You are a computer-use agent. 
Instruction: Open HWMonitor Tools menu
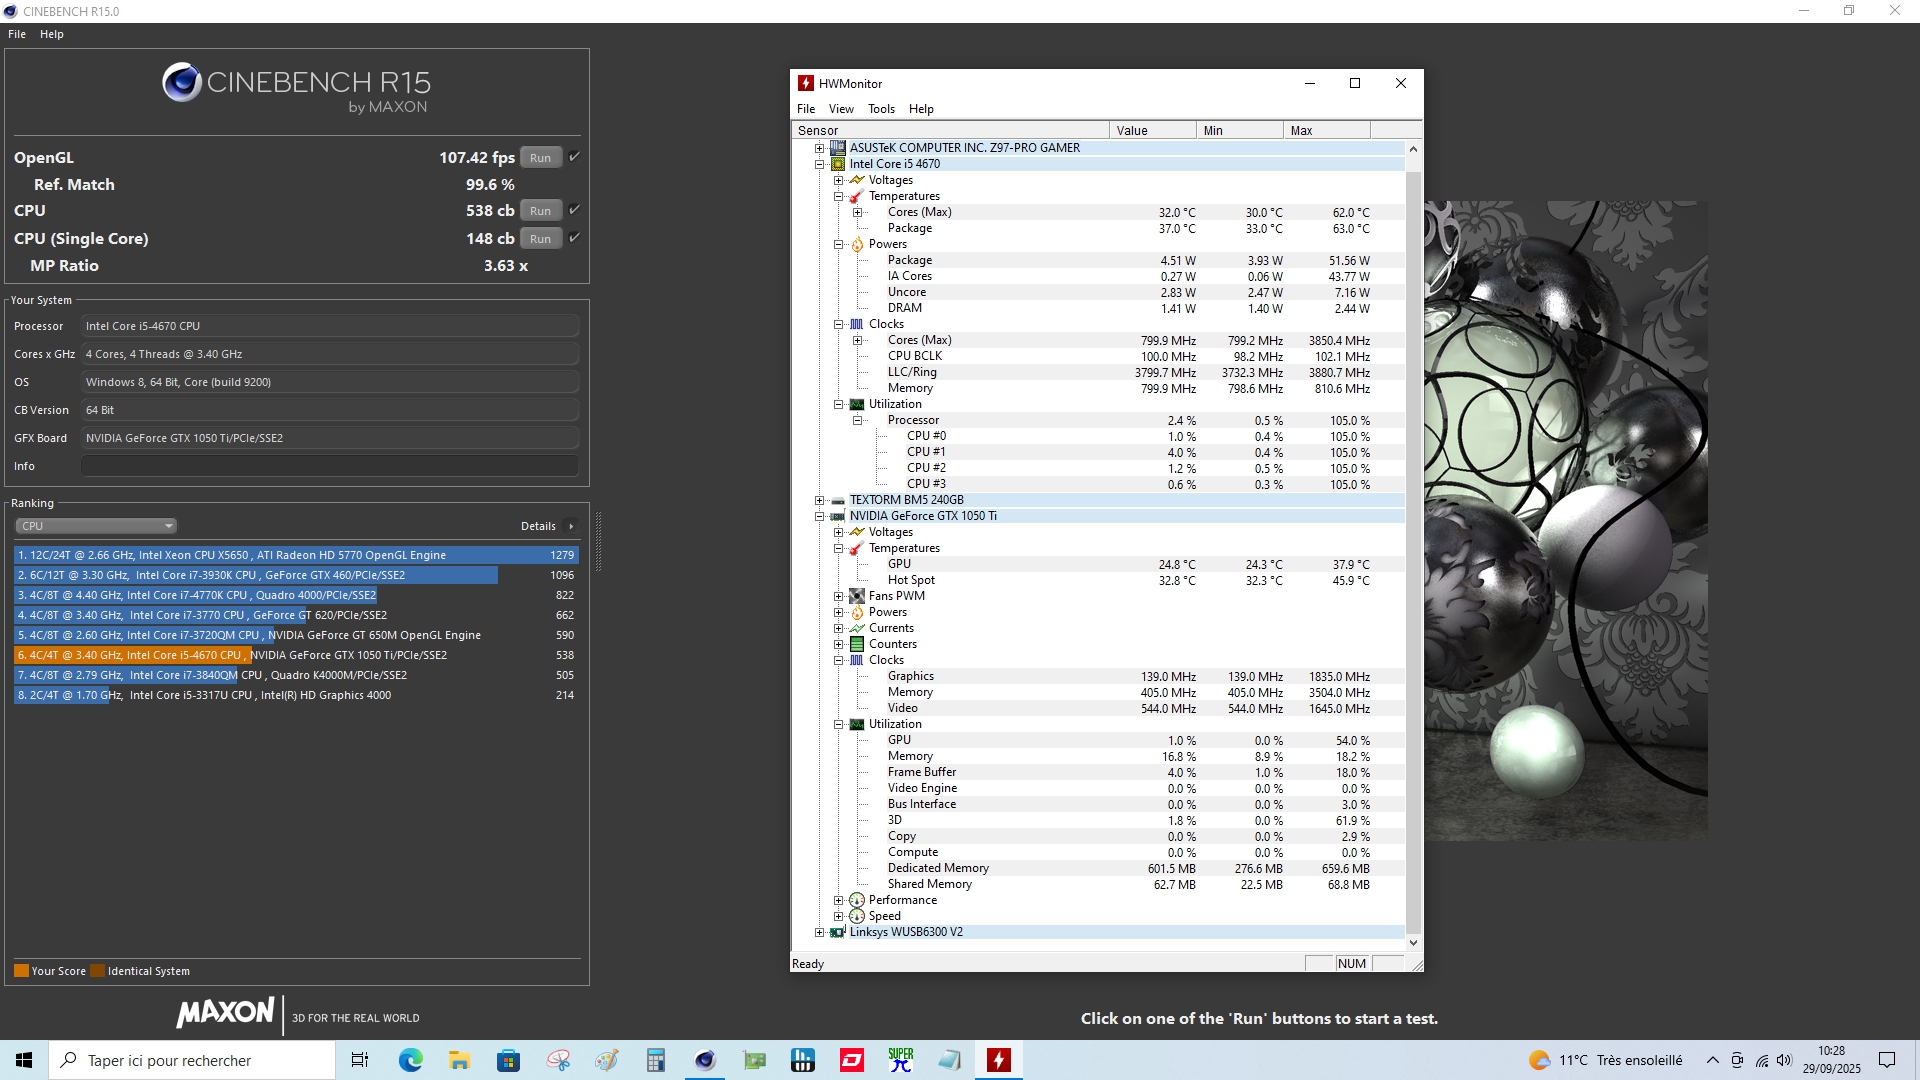(x=880, y=109)
